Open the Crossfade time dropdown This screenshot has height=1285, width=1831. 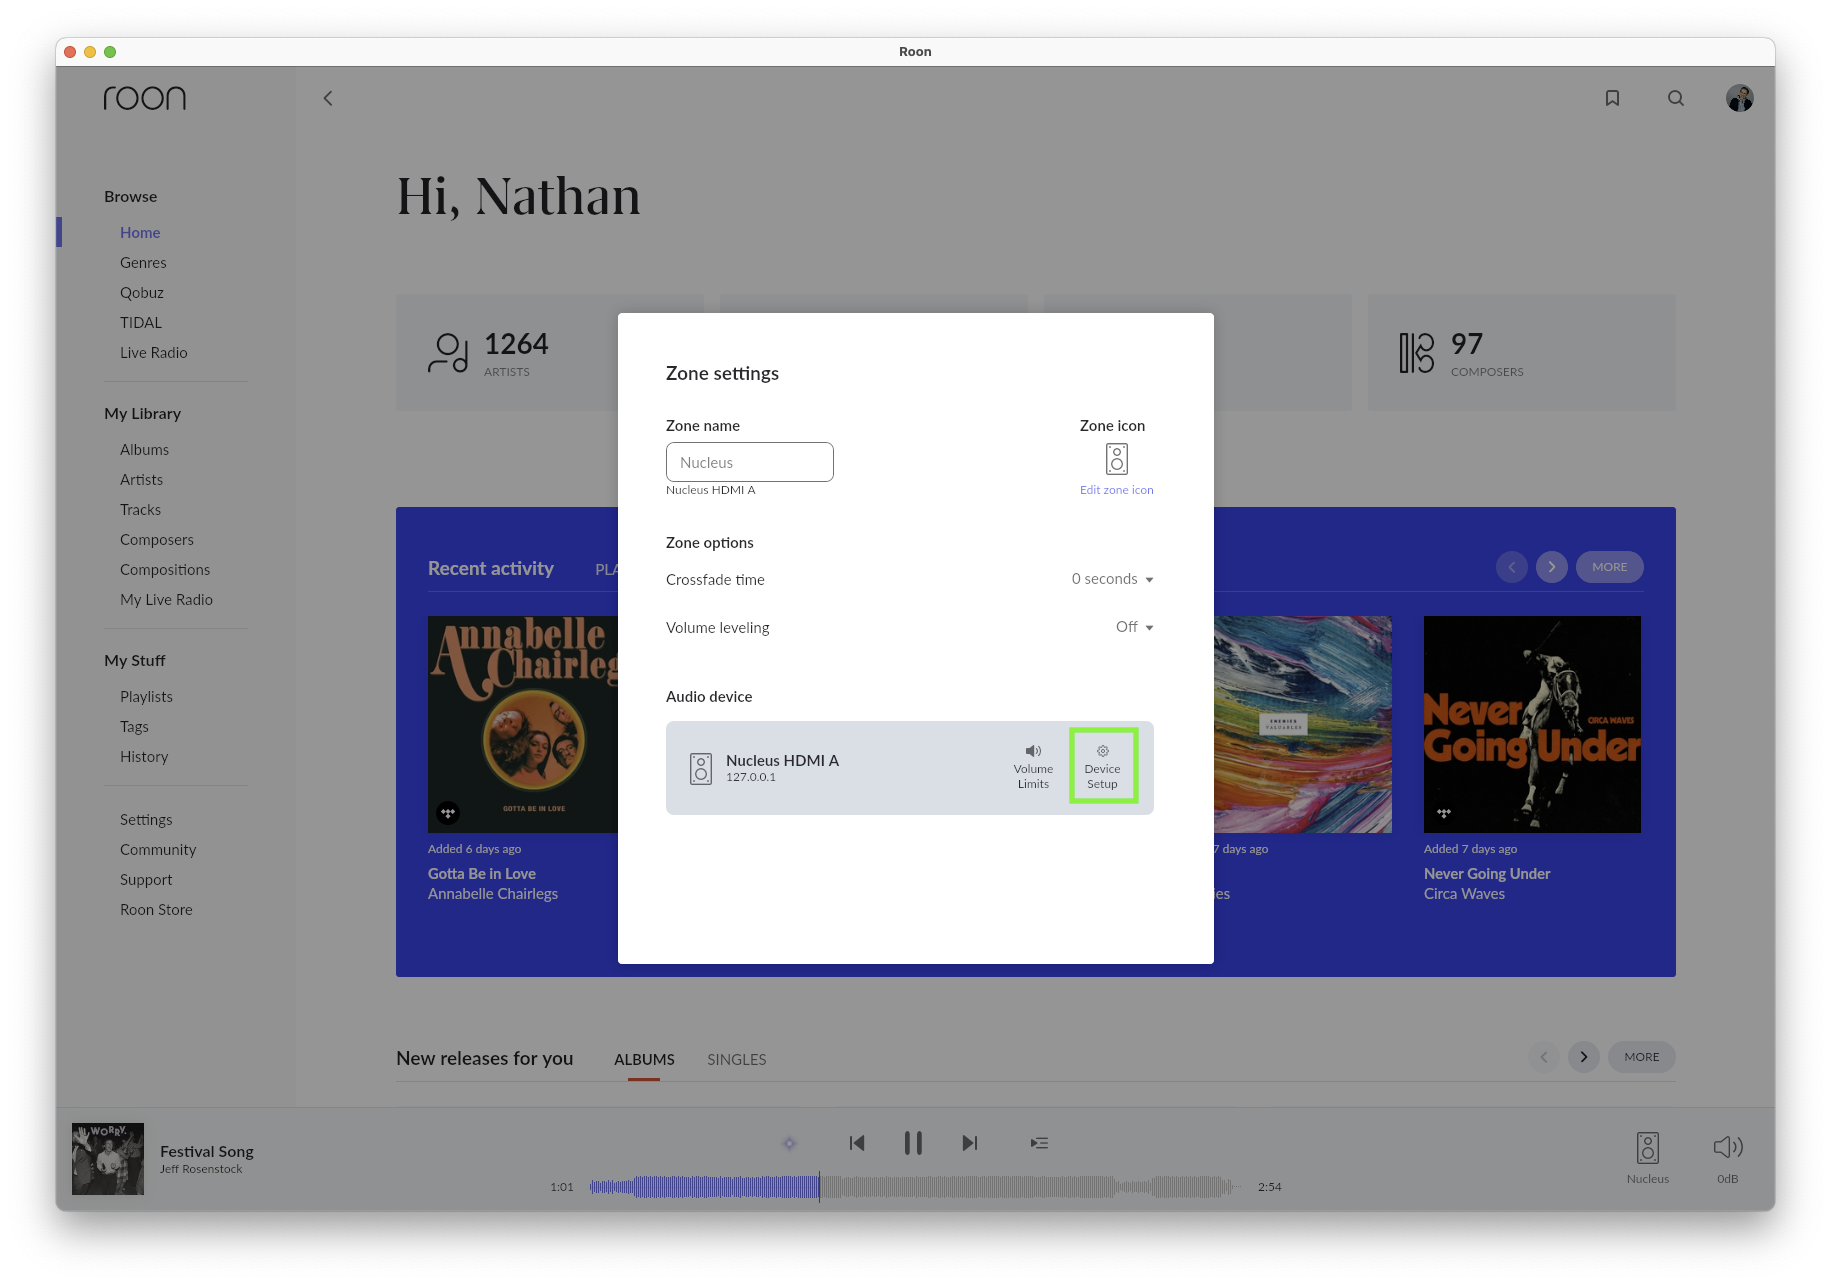pos(1112,579)
